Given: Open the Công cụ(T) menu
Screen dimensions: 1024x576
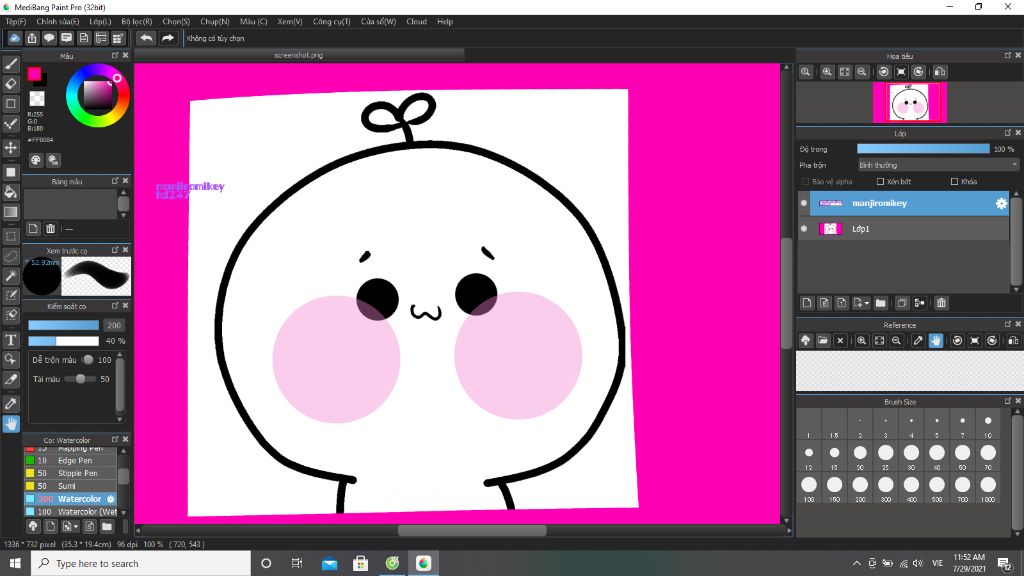Looking at the screenshot, I should [x=330, y=21].
